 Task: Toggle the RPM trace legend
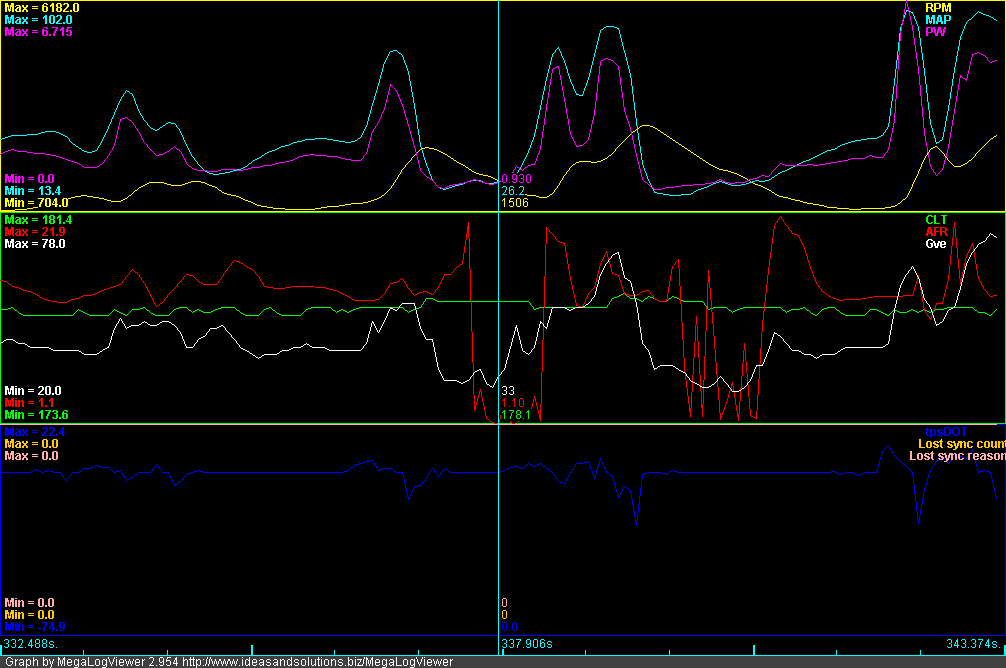click(x=936, y=8)
